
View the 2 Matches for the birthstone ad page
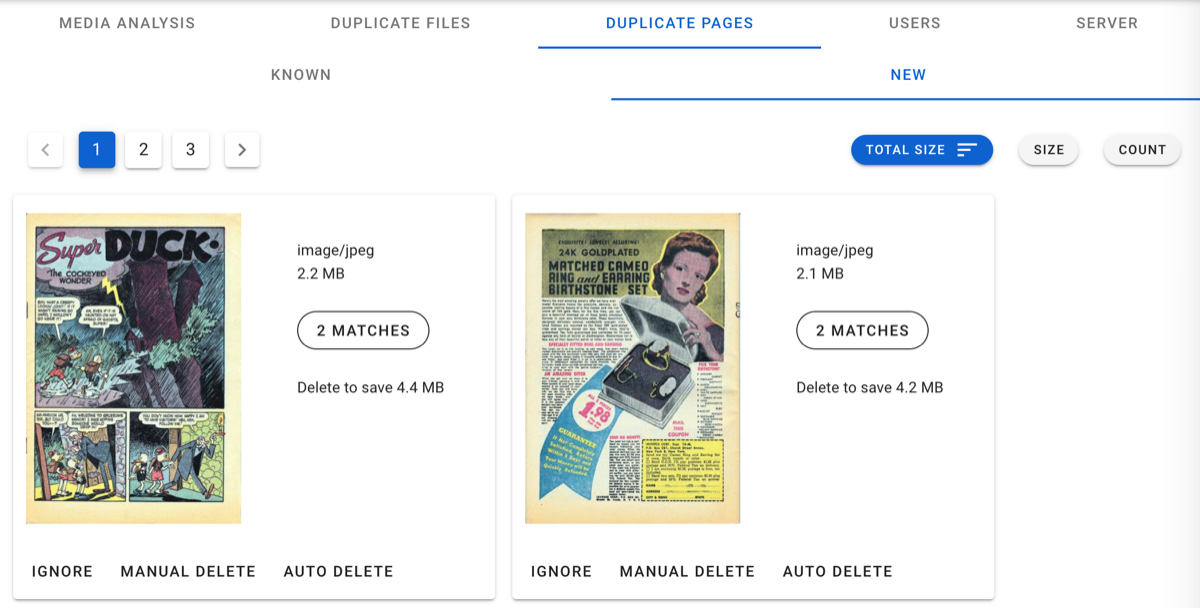(861, 330)
